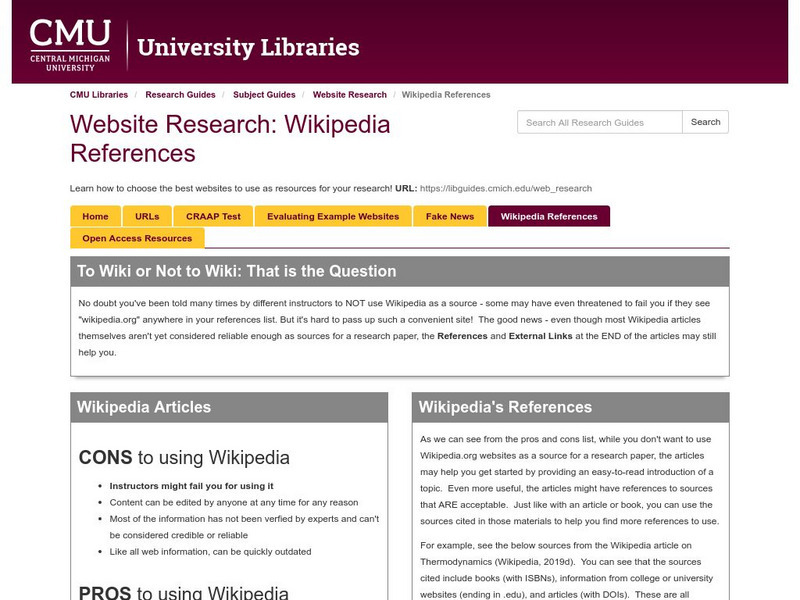Click the Learn how to choose the best websites description
800x600 pixels.
[231, 188]
